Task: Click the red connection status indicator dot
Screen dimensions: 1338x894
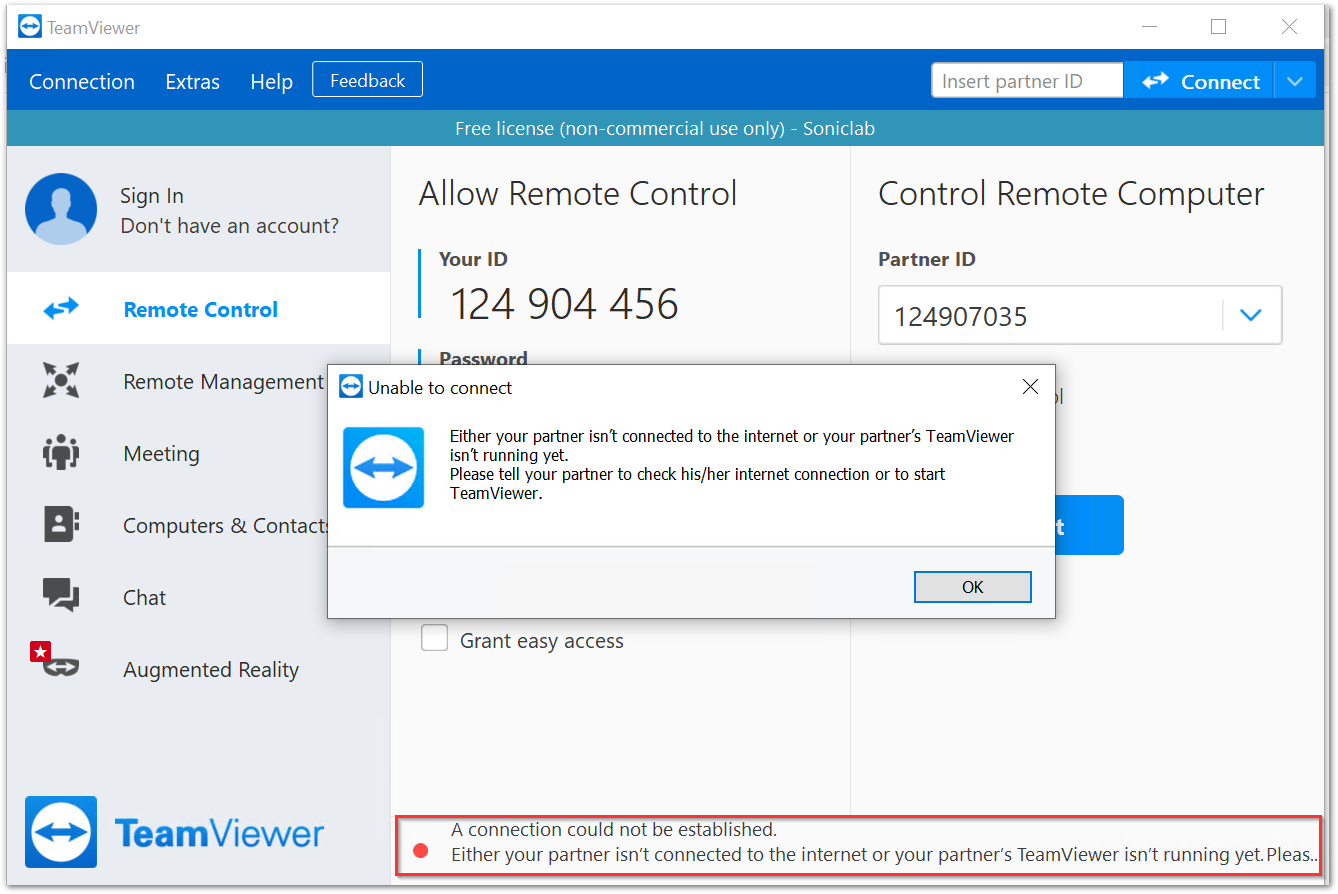Action: click(421, 851)
